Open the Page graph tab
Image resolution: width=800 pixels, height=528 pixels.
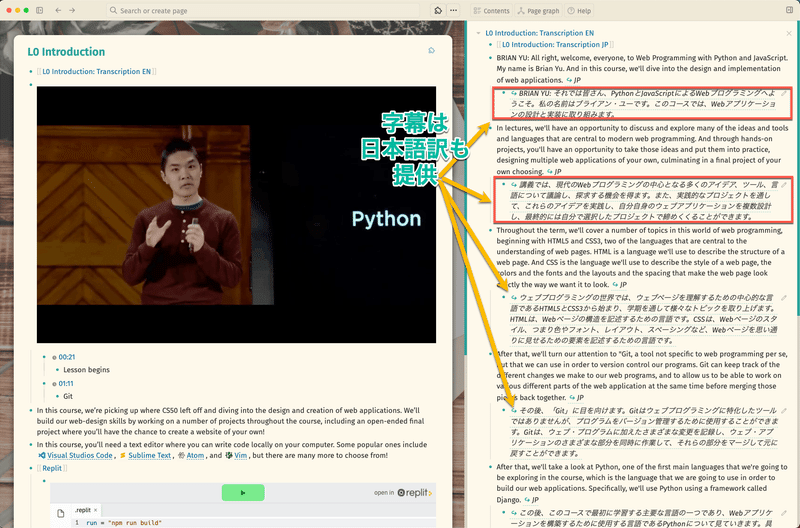tap(538, 11)
